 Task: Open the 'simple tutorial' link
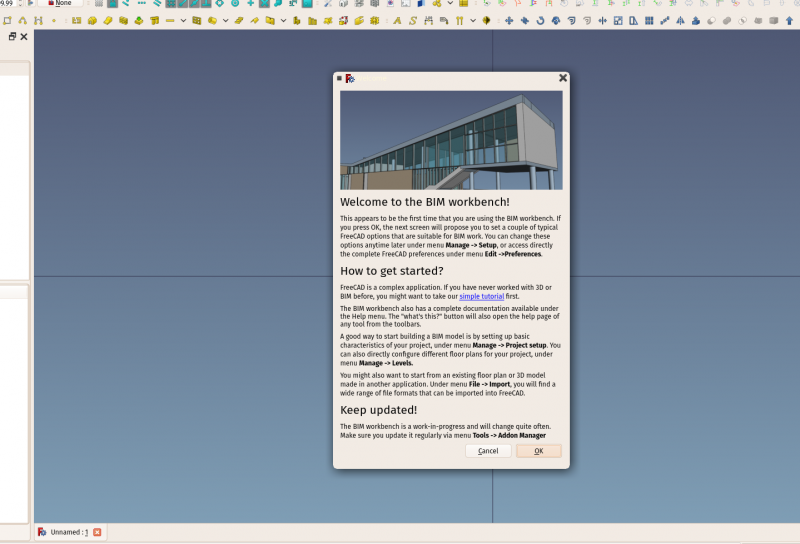pyautogui.click(x=482, y=296)
